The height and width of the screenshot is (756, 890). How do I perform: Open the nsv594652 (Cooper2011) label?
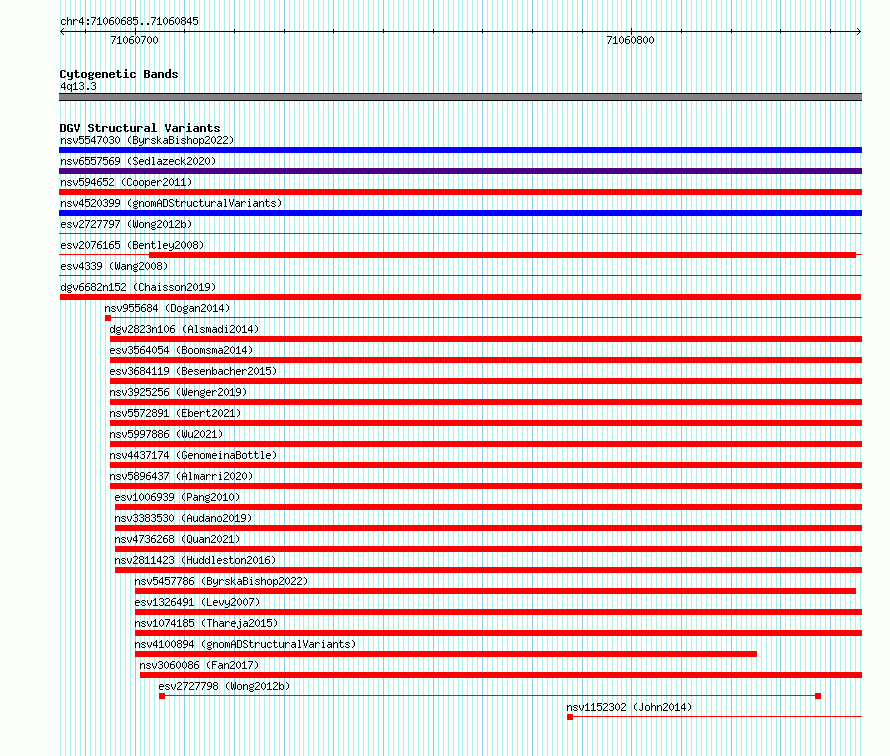[126, 182]
